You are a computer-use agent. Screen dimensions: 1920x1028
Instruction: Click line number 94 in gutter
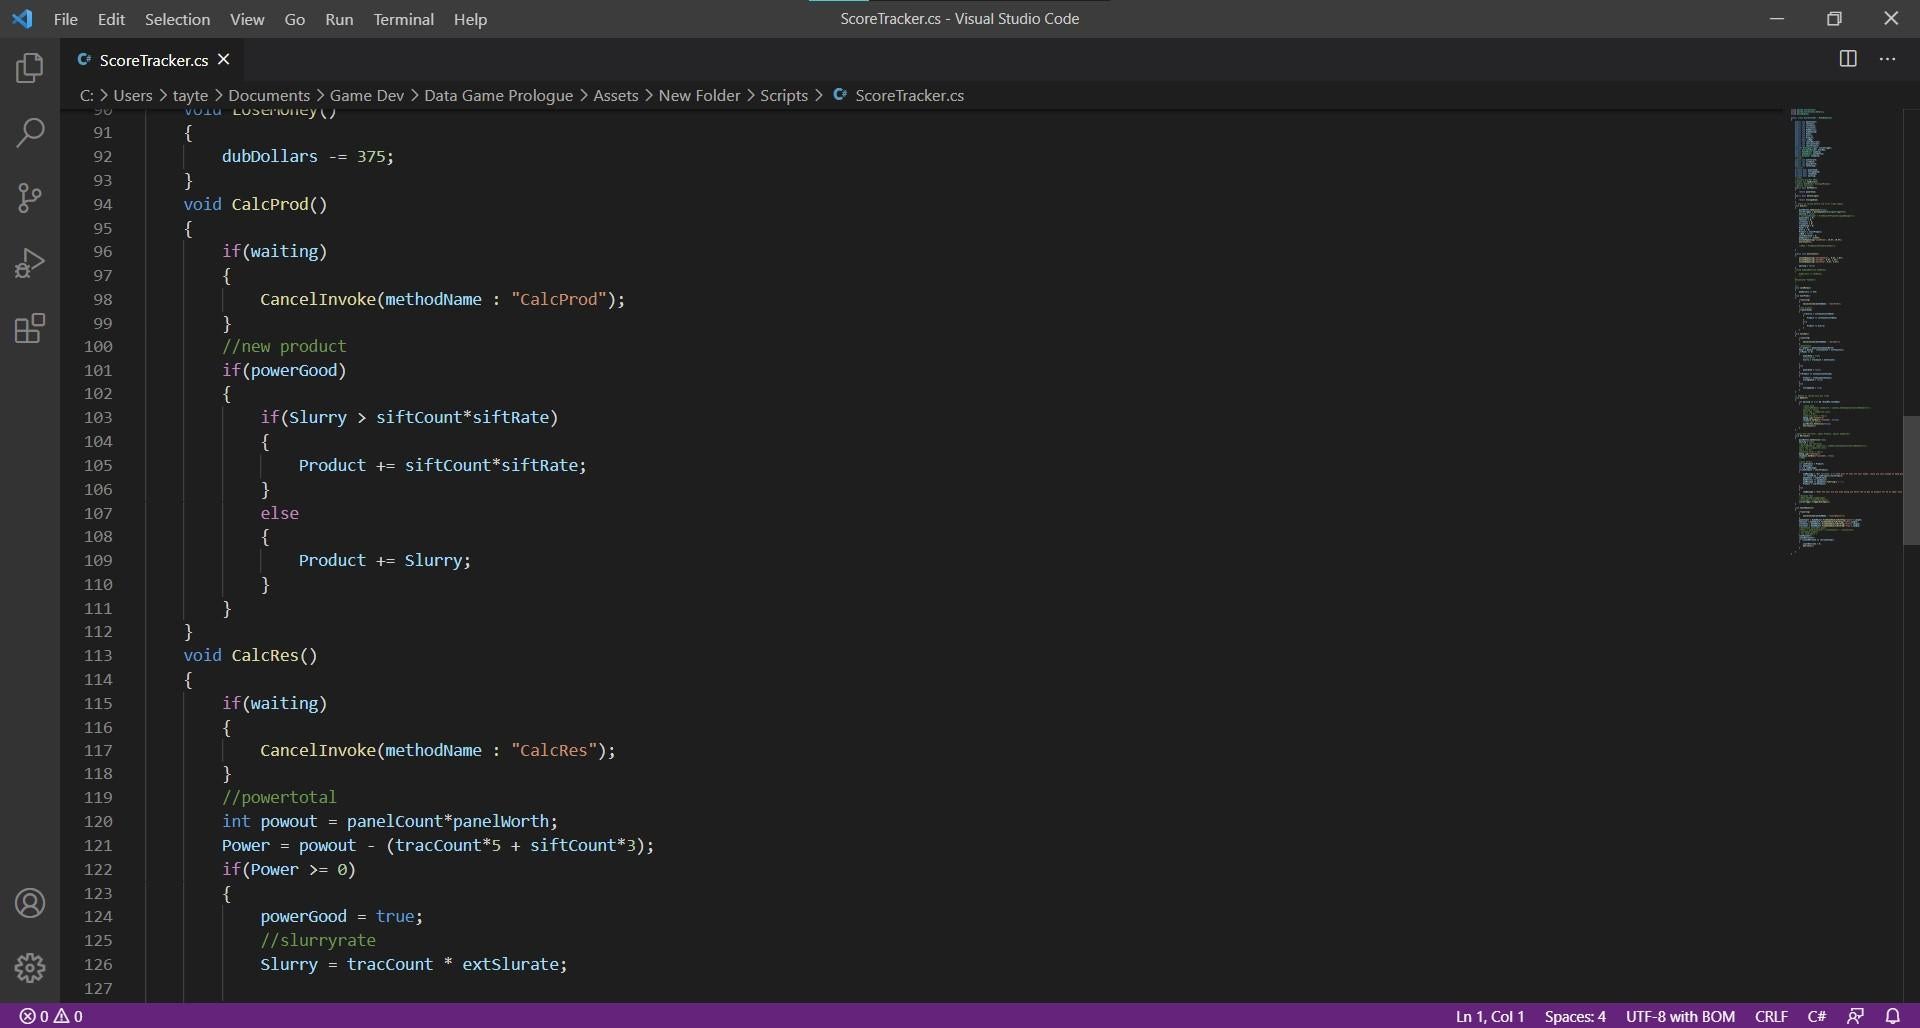tap(102, 204)
